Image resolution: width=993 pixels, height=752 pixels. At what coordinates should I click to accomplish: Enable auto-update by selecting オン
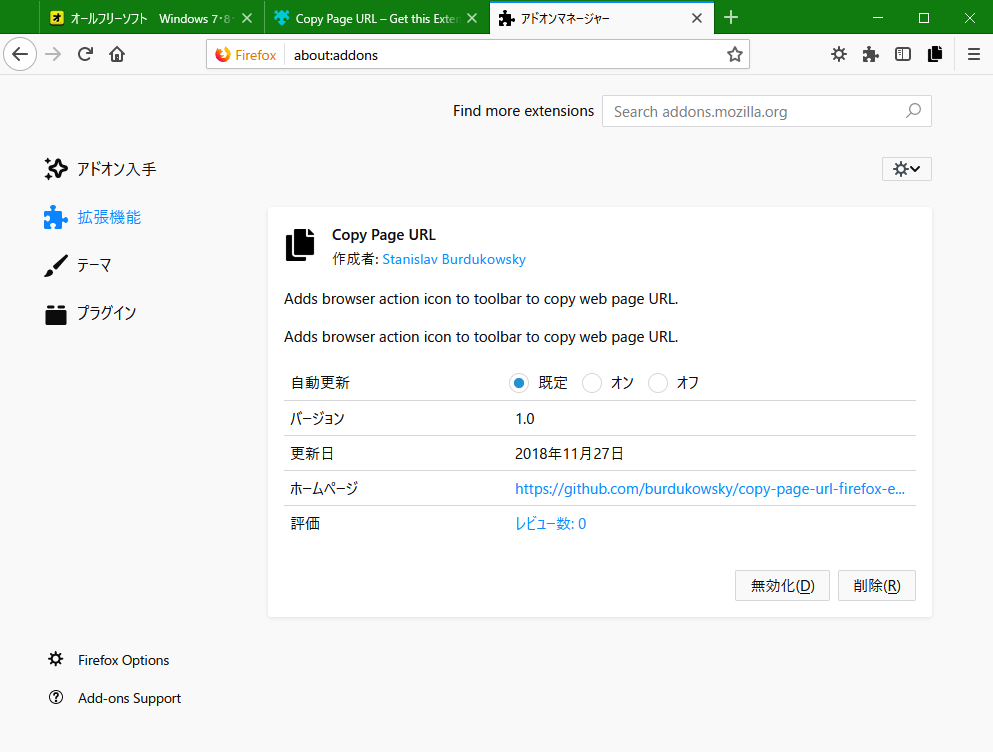pyautogui.click(x=591, y=382)
